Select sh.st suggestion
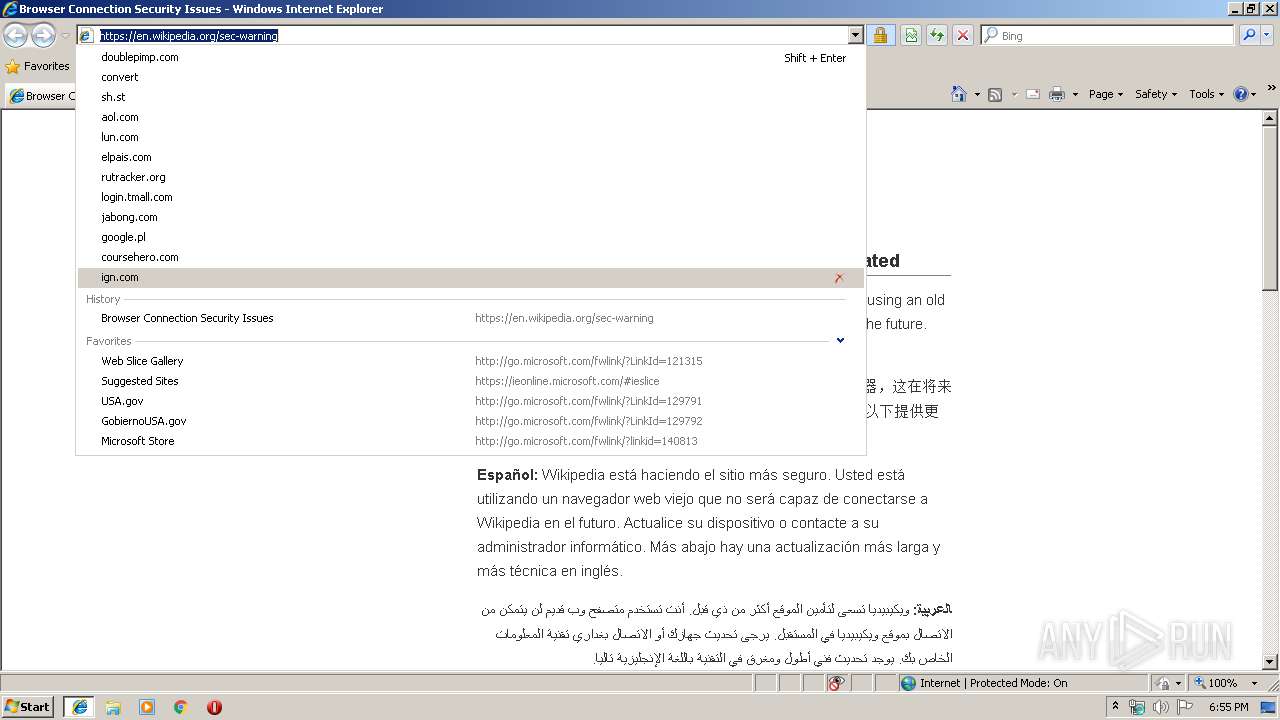Image resolution: width=1280 pixels, height=720 pixels. point(470,97)
